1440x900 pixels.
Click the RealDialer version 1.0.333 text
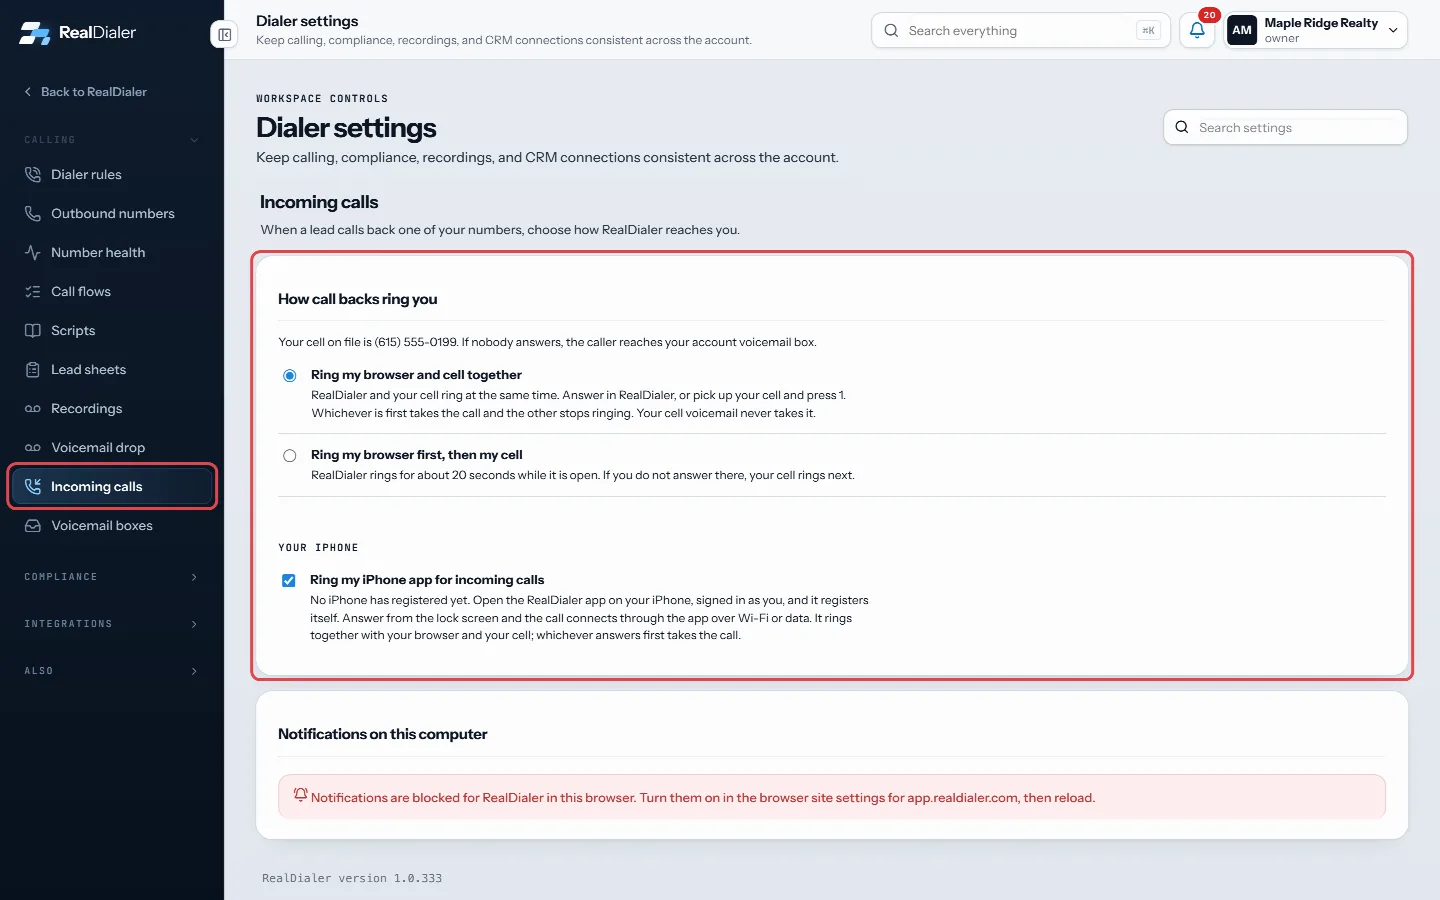(x=352, y=878)
